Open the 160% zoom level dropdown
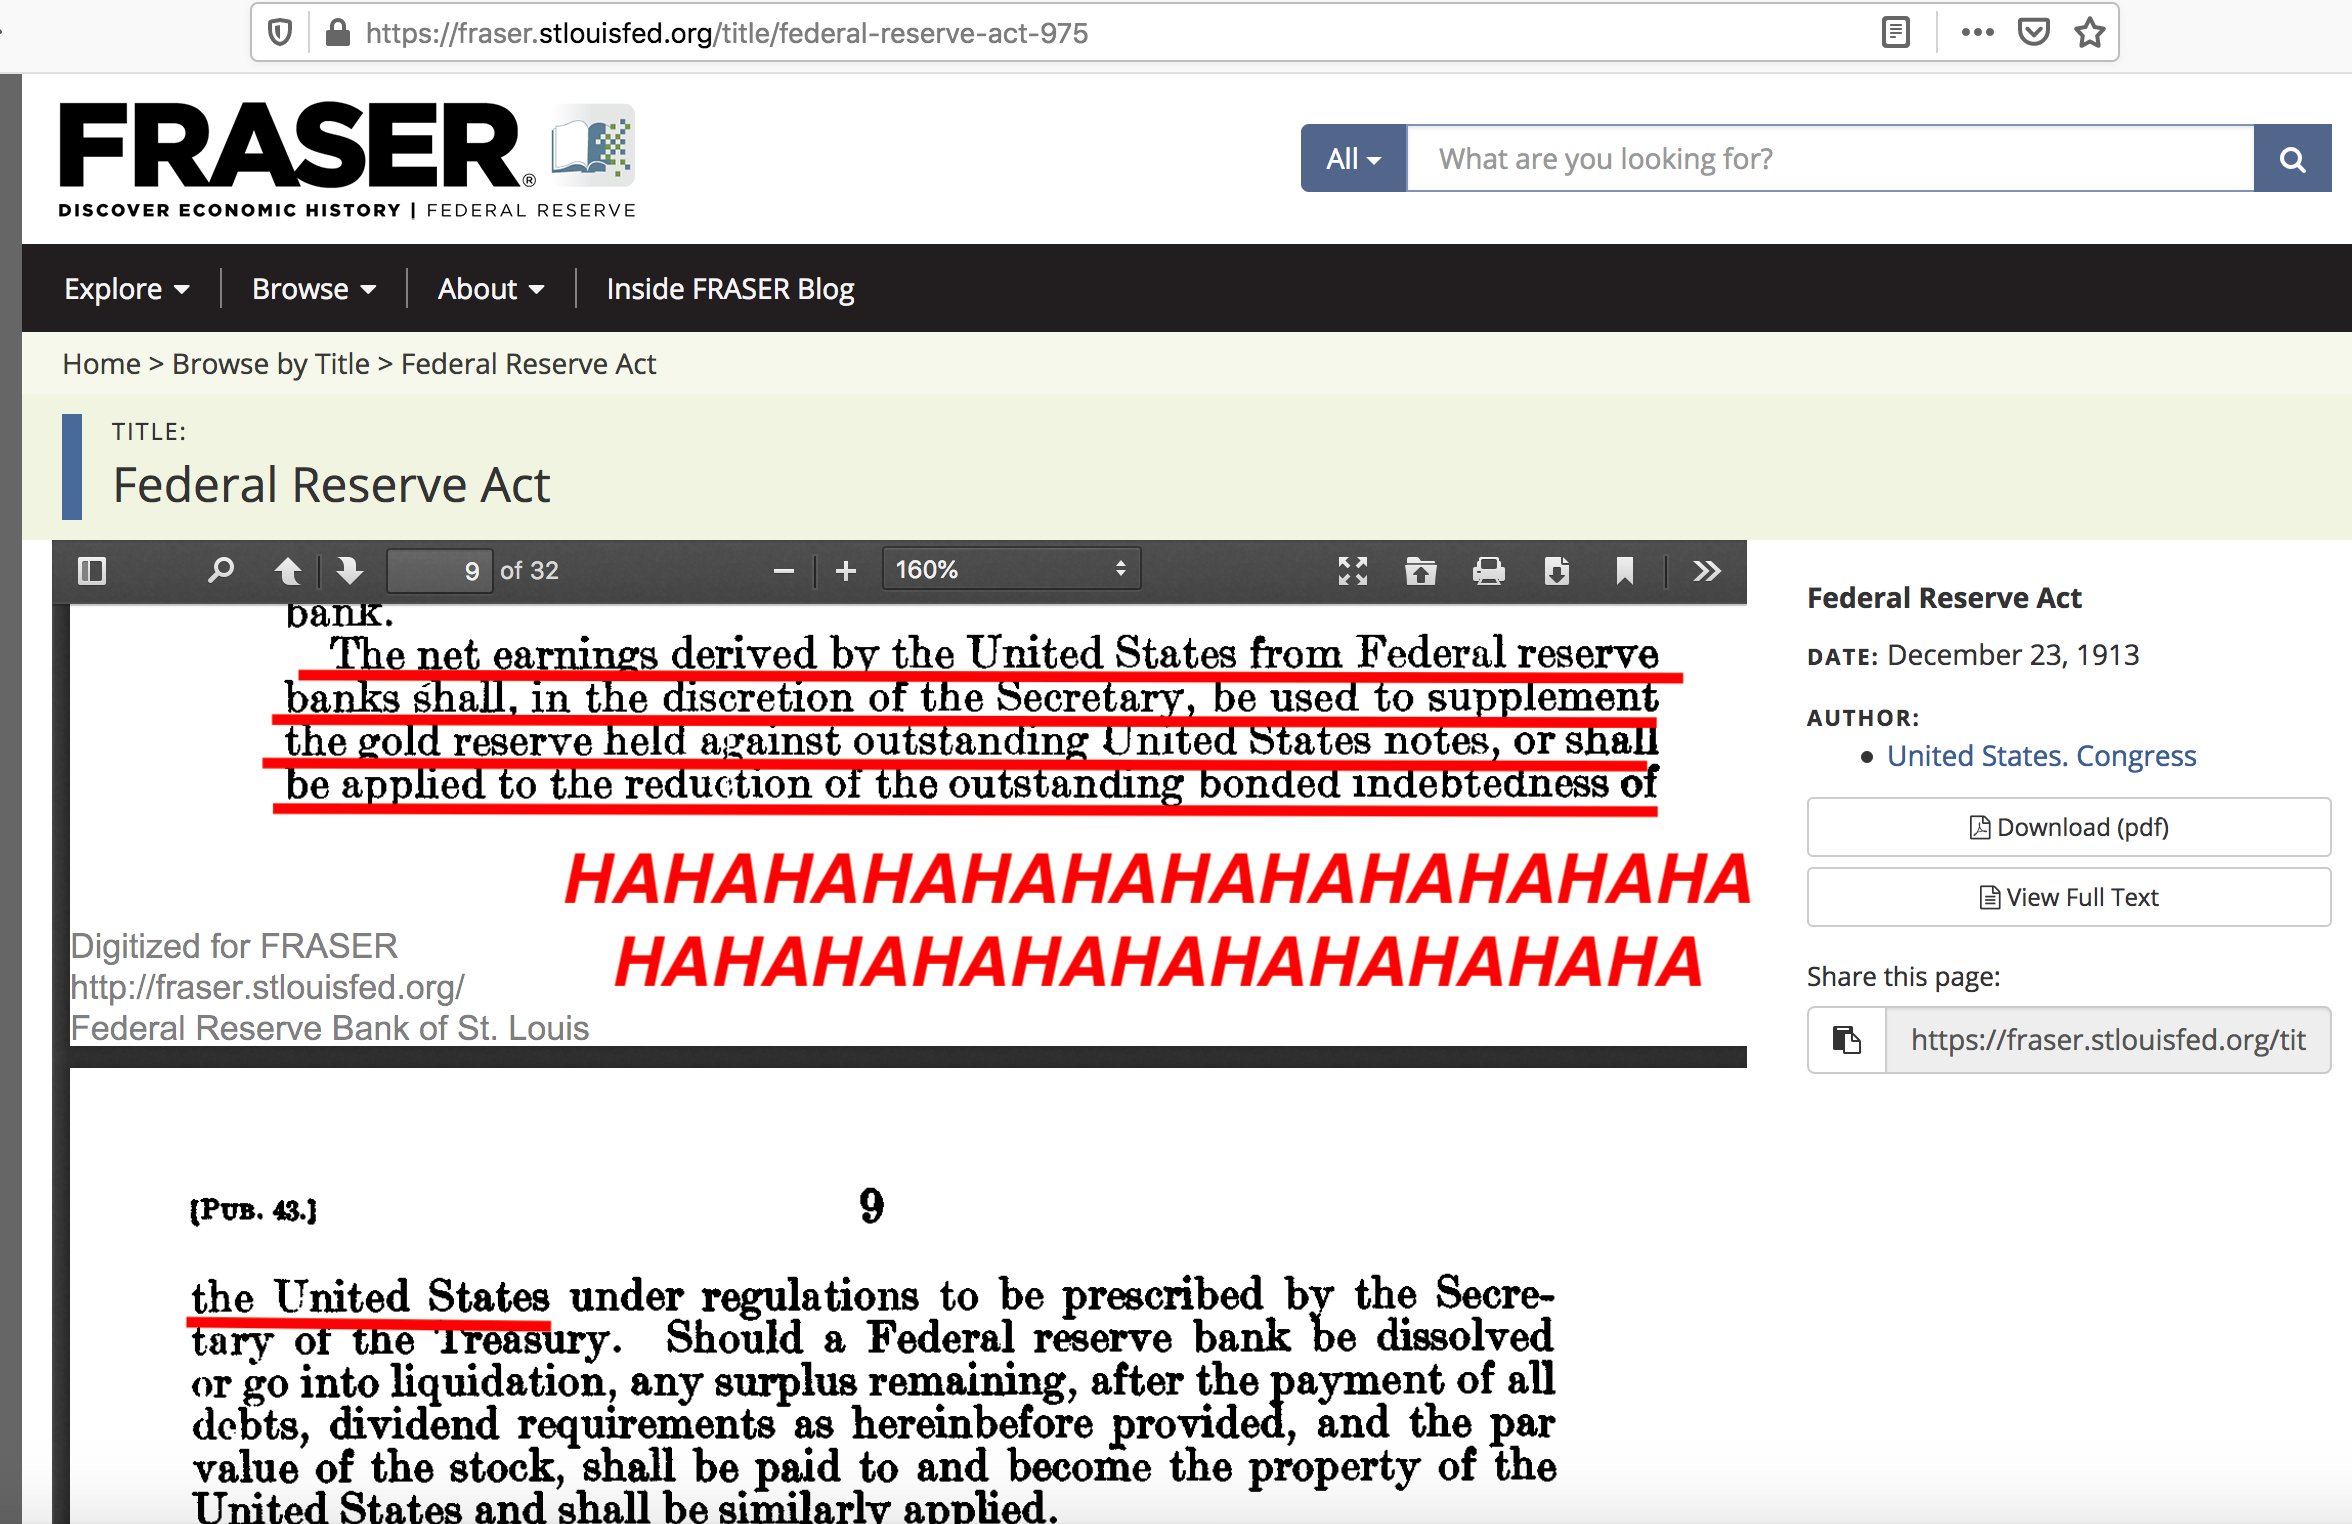Screen dimensions: 2352x1524 click(x=1010, y=570)
